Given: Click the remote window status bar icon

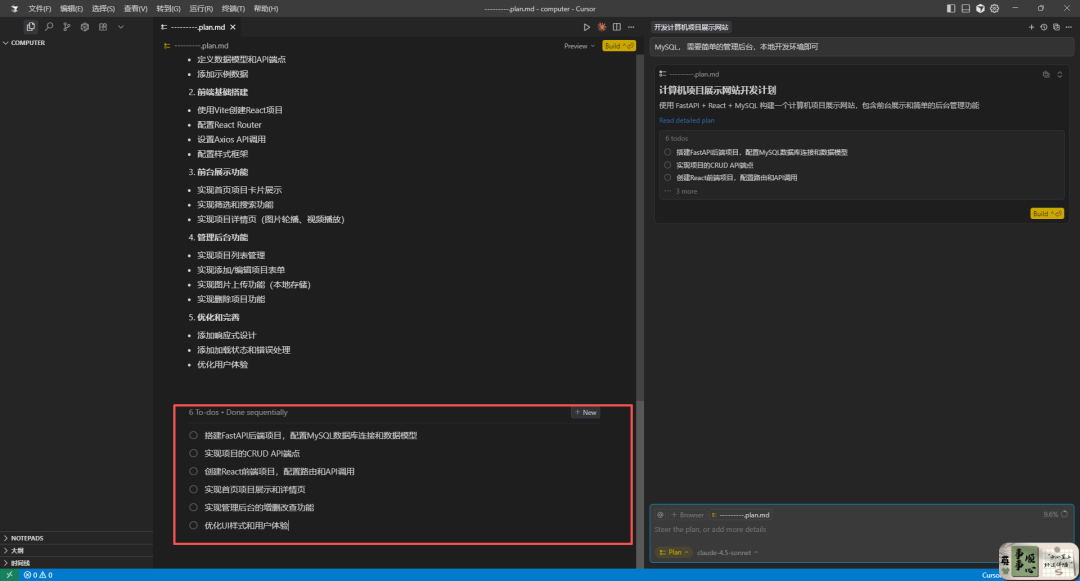Looking at the screenshot, I should [9, 575].
